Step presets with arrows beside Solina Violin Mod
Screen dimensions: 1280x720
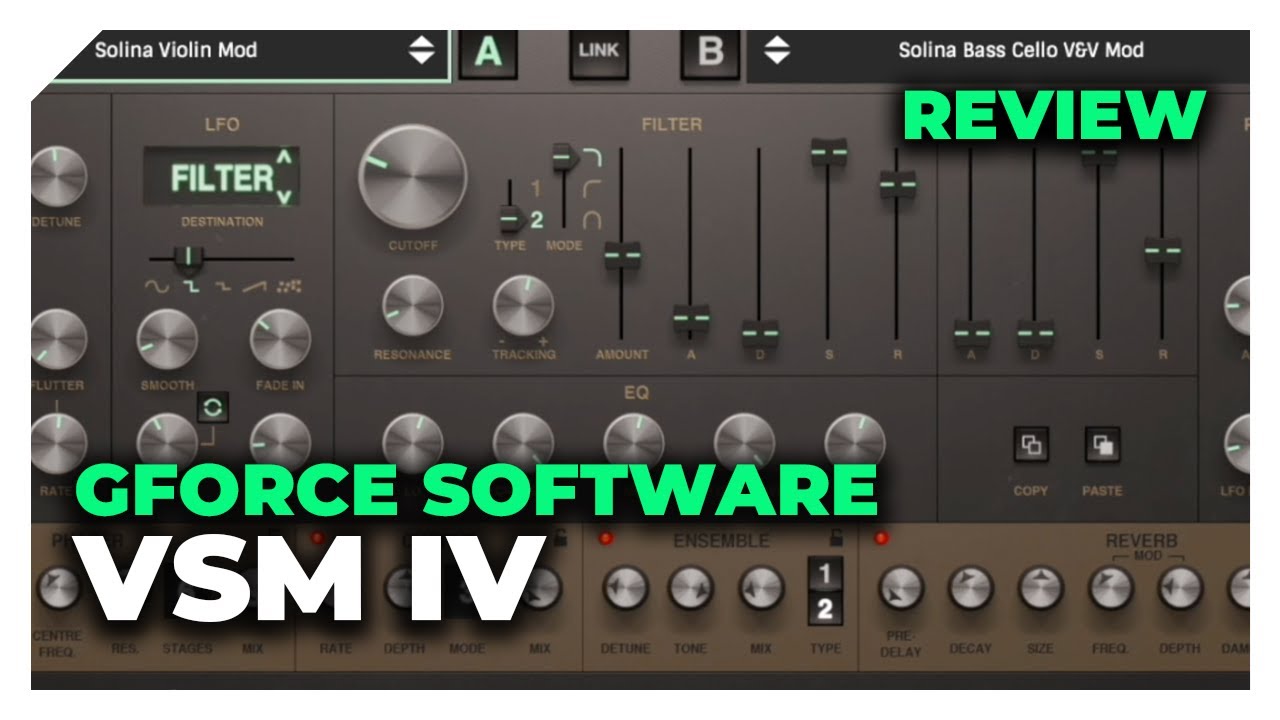coord(422,50)
